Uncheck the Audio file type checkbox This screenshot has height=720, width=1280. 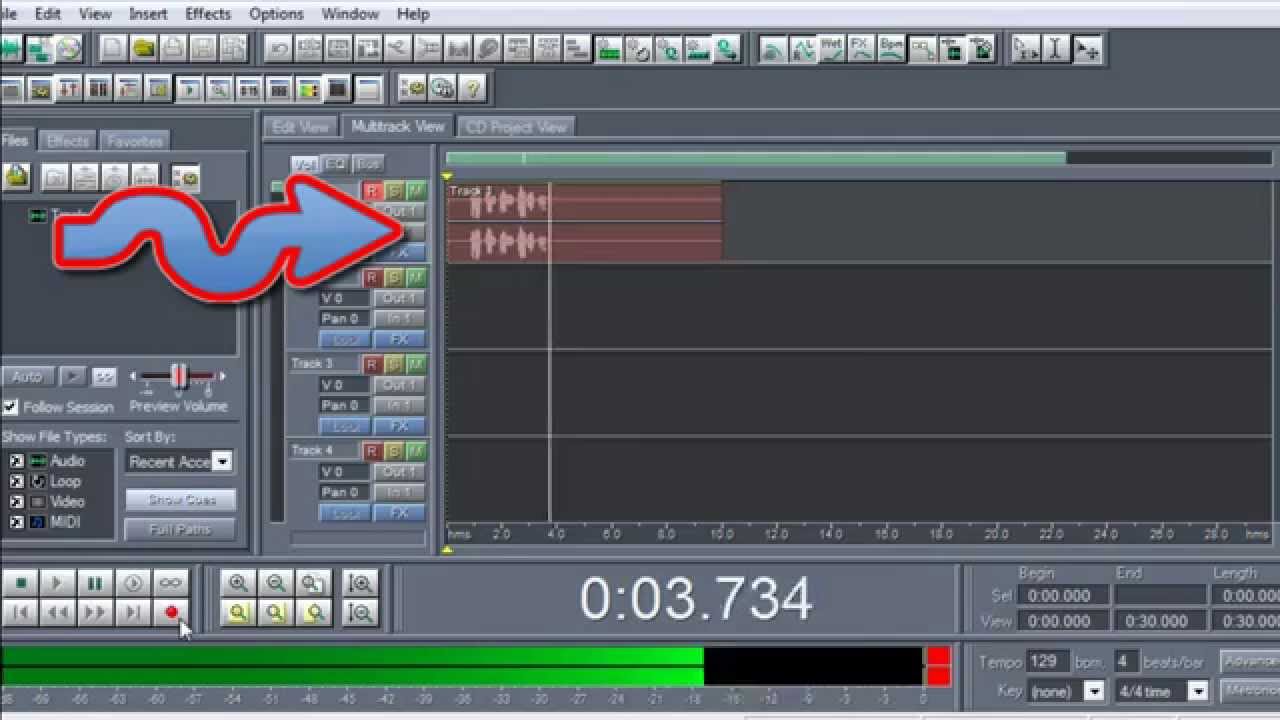click(16, 461)
